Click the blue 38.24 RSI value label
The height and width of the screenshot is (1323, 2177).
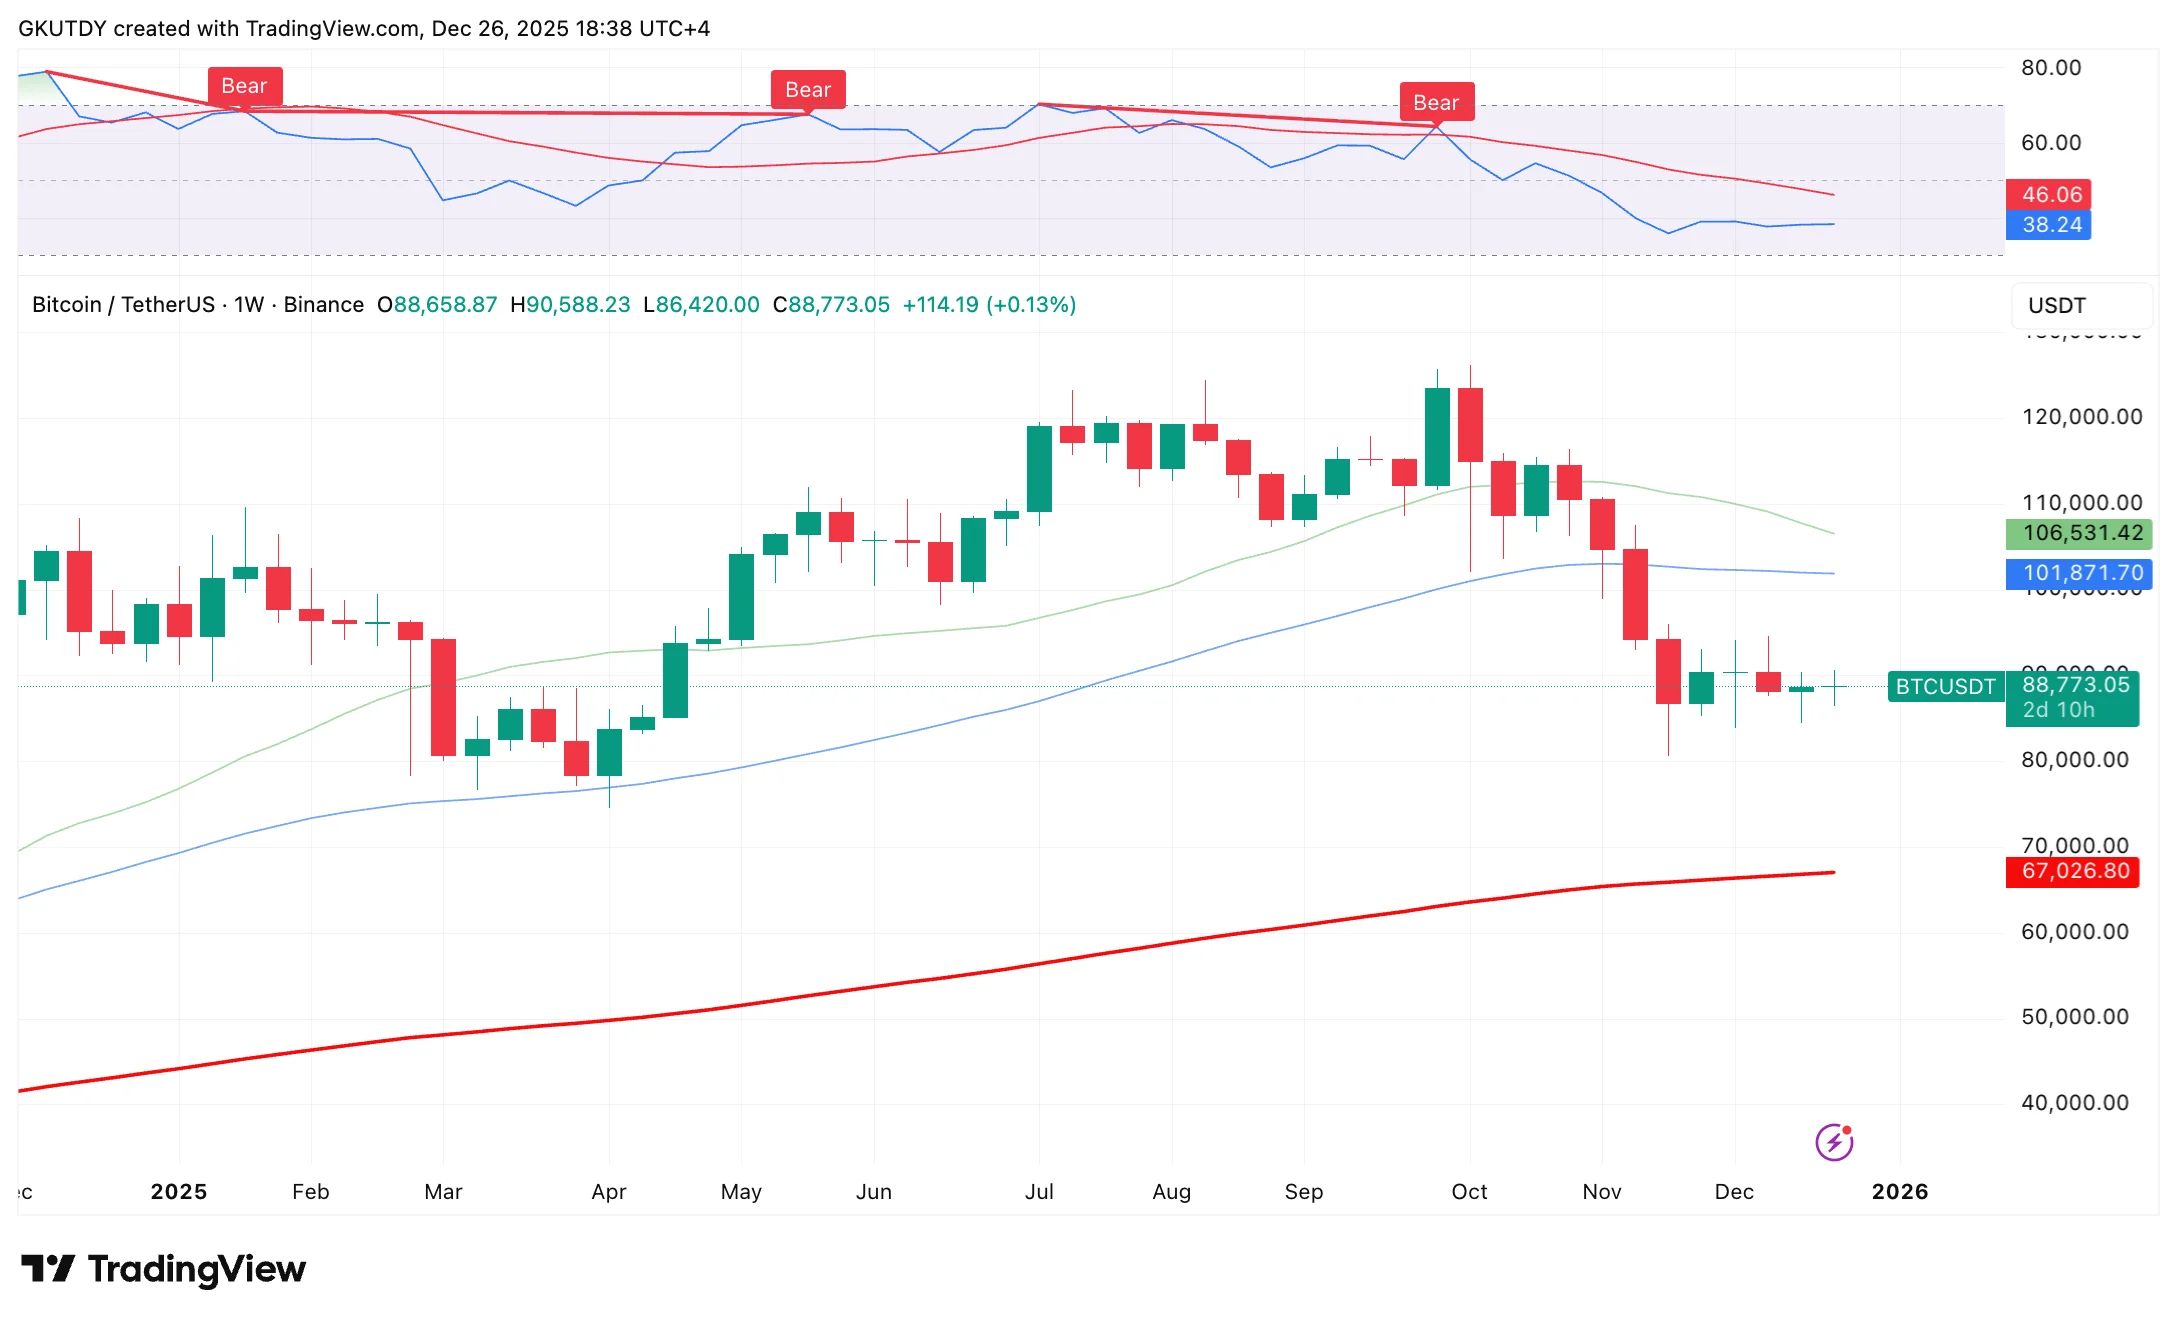[x=2050, y=225]
